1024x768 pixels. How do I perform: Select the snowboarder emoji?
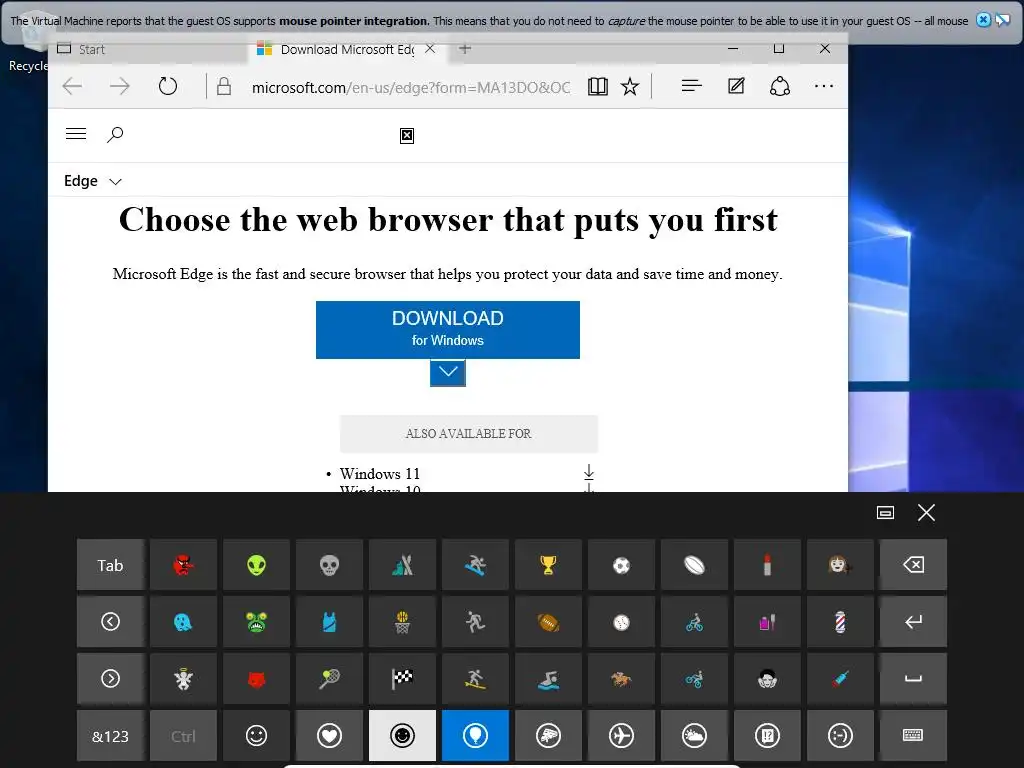pos(475,565)
